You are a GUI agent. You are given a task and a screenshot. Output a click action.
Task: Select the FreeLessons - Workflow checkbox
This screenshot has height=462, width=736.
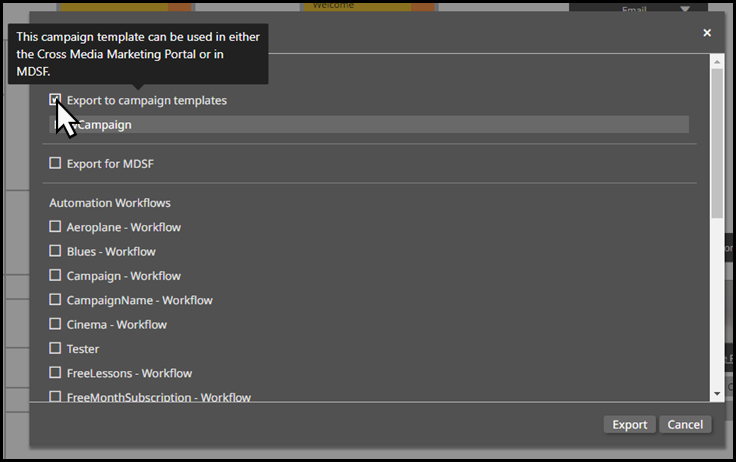point(56,373)
